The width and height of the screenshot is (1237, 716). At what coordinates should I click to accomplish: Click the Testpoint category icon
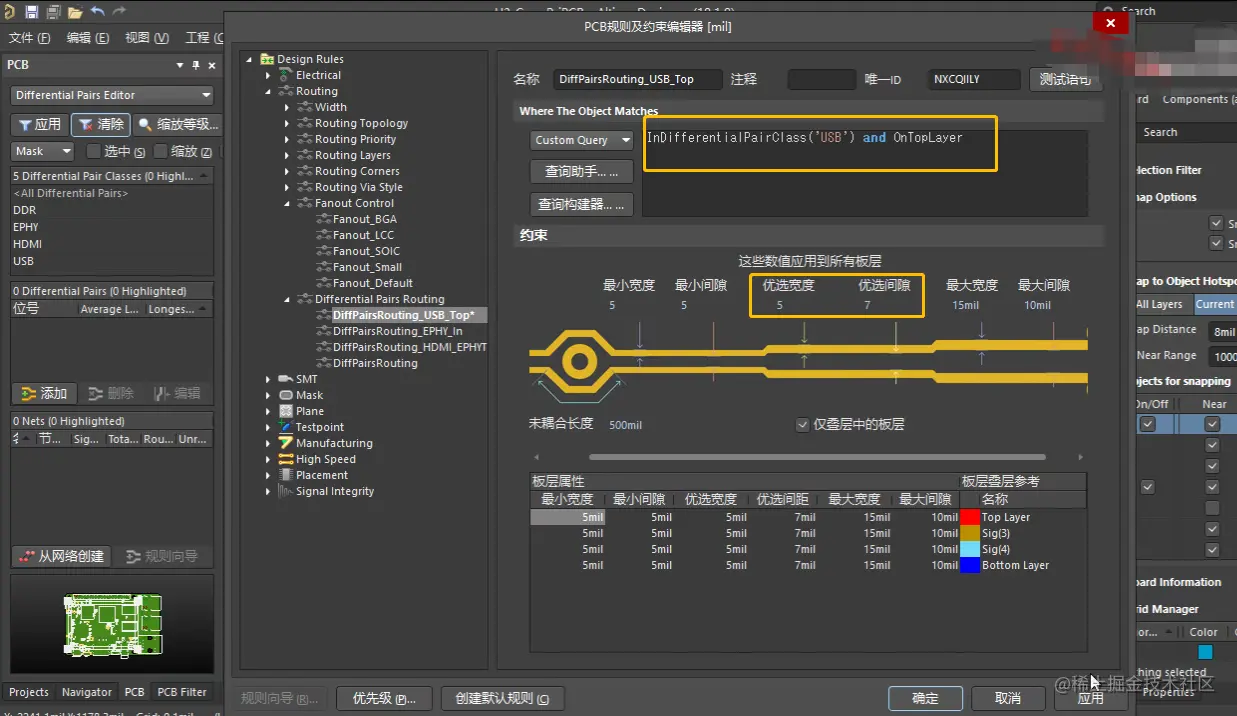tap(286, 427)
